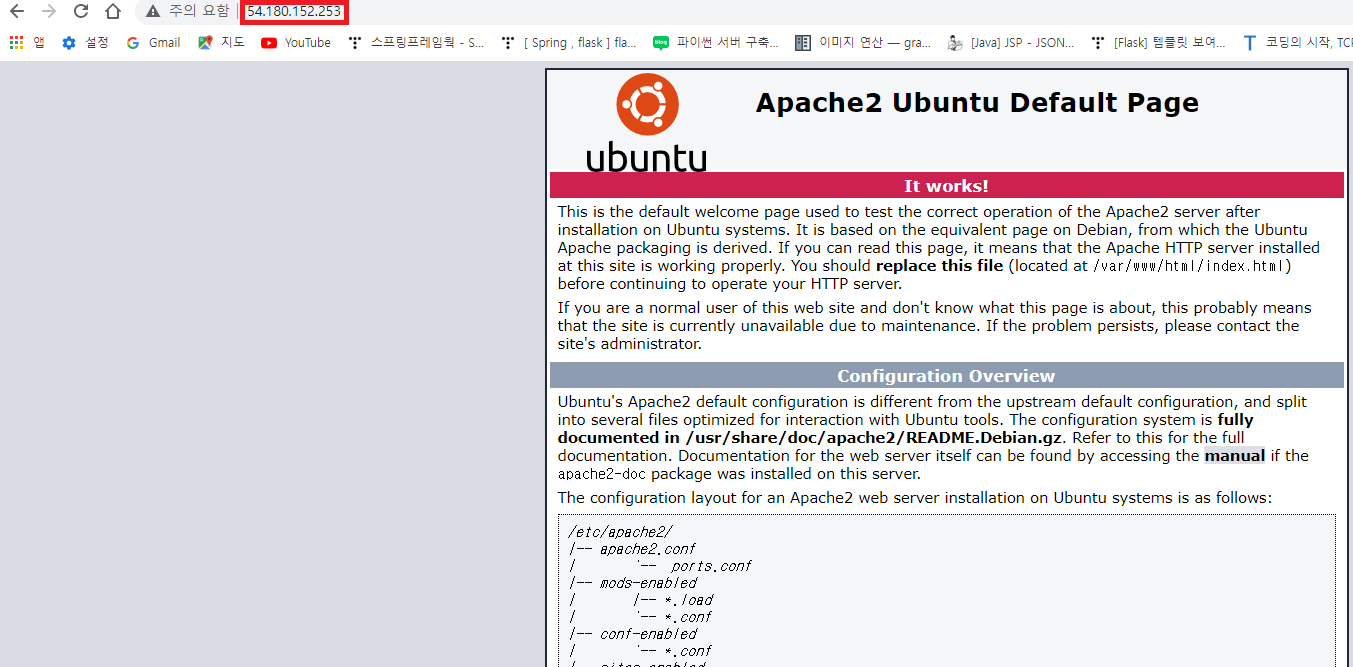Open the 지도 maps bookmark
This screenshot has width=1353, height=667.
(221, 43)
